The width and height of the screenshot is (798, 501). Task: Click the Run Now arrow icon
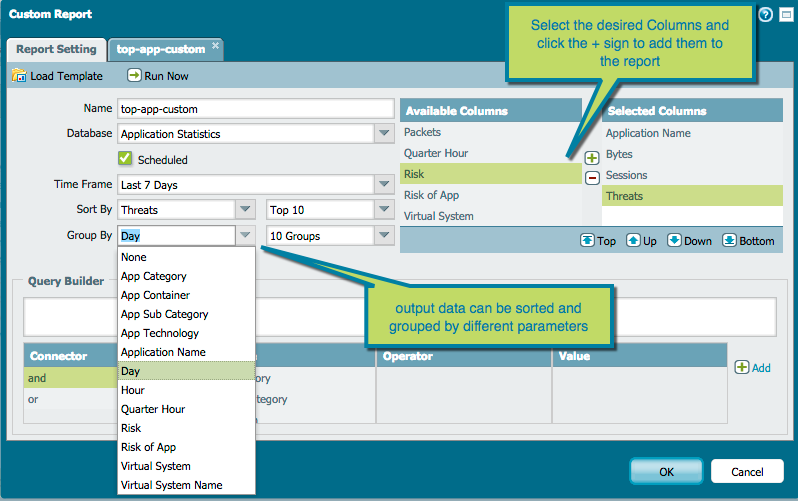tap(134, 75)
